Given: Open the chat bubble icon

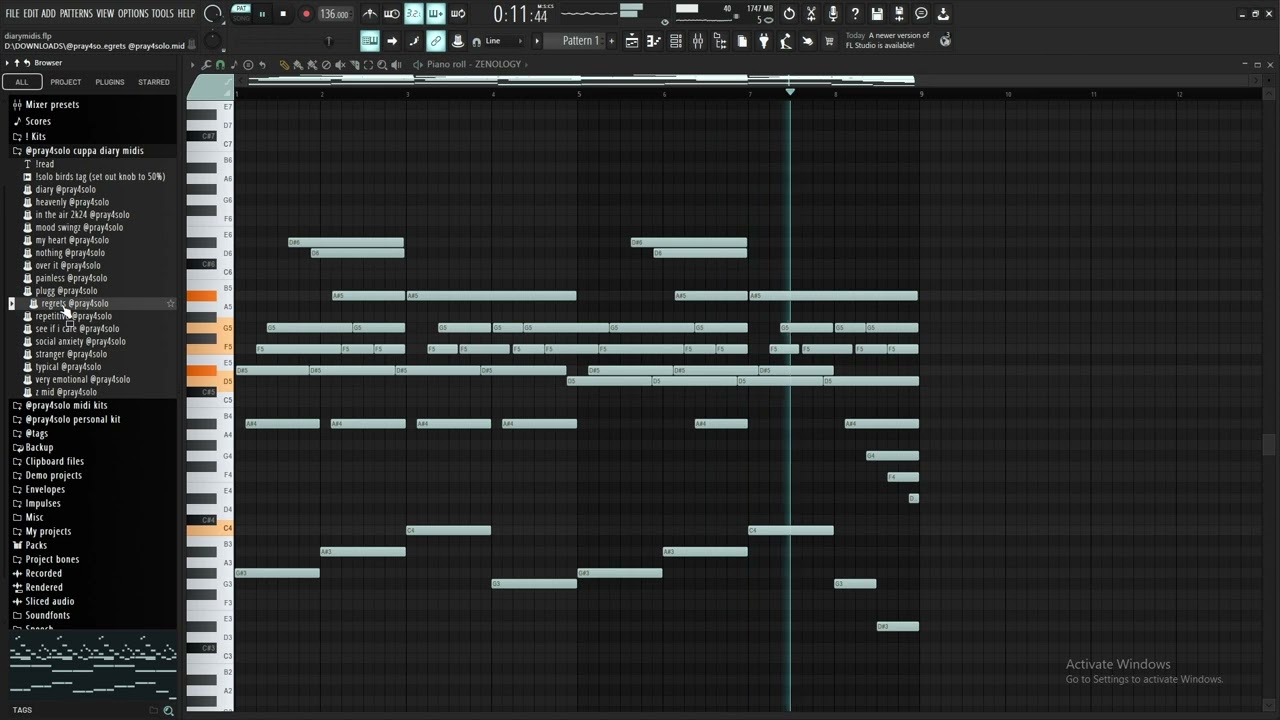Looking at the screenshot, I should pyautogui.click(x=921, y=14).
